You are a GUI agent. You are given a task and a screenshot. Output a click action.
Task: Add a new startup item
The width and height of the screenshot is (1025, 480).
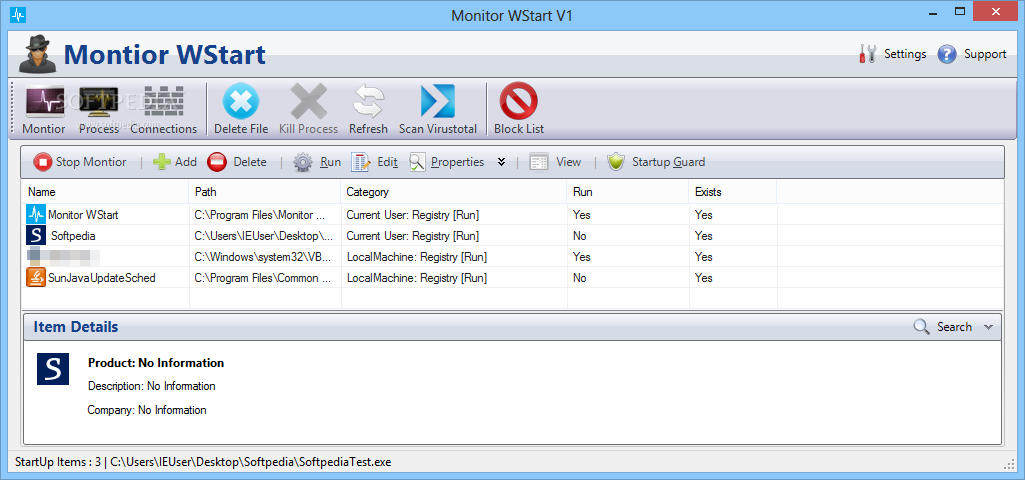(x=175, y=162)
